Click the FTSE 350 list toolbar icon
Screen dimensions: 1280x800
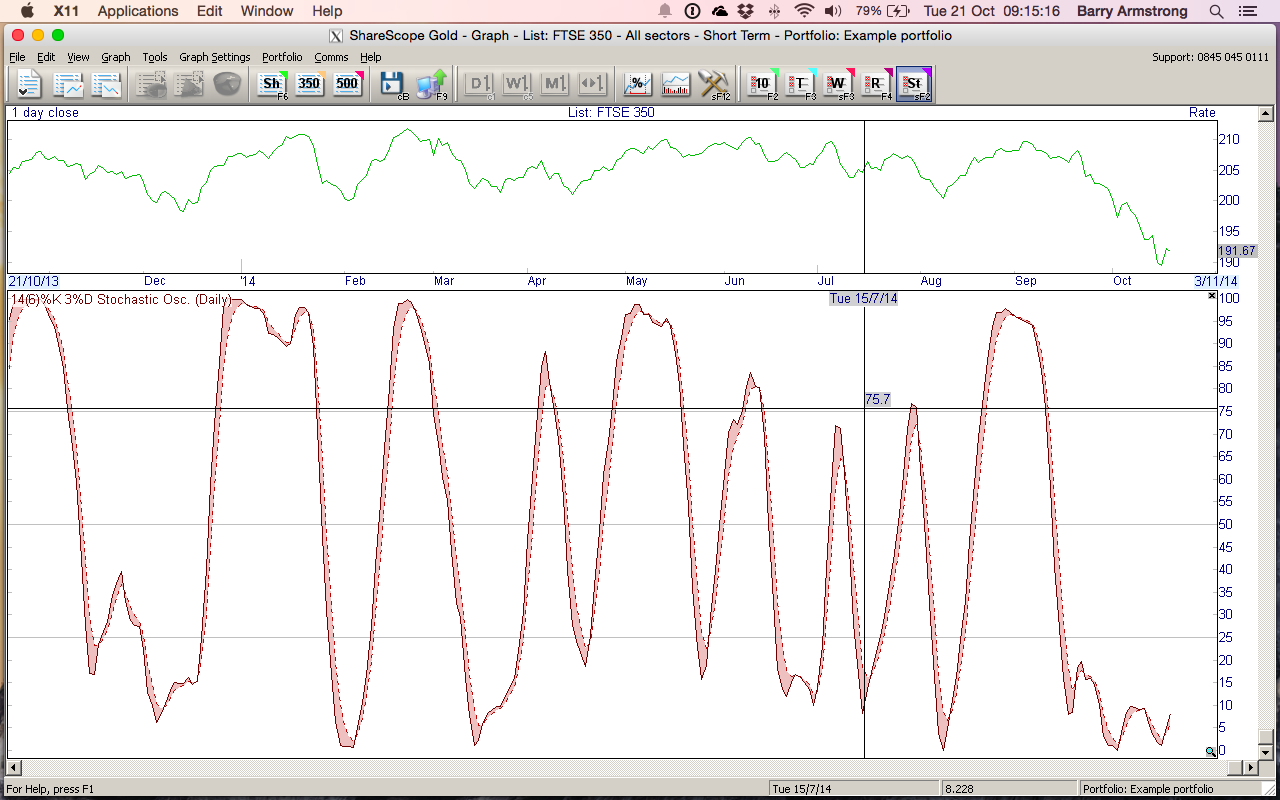tap(309, 84)
